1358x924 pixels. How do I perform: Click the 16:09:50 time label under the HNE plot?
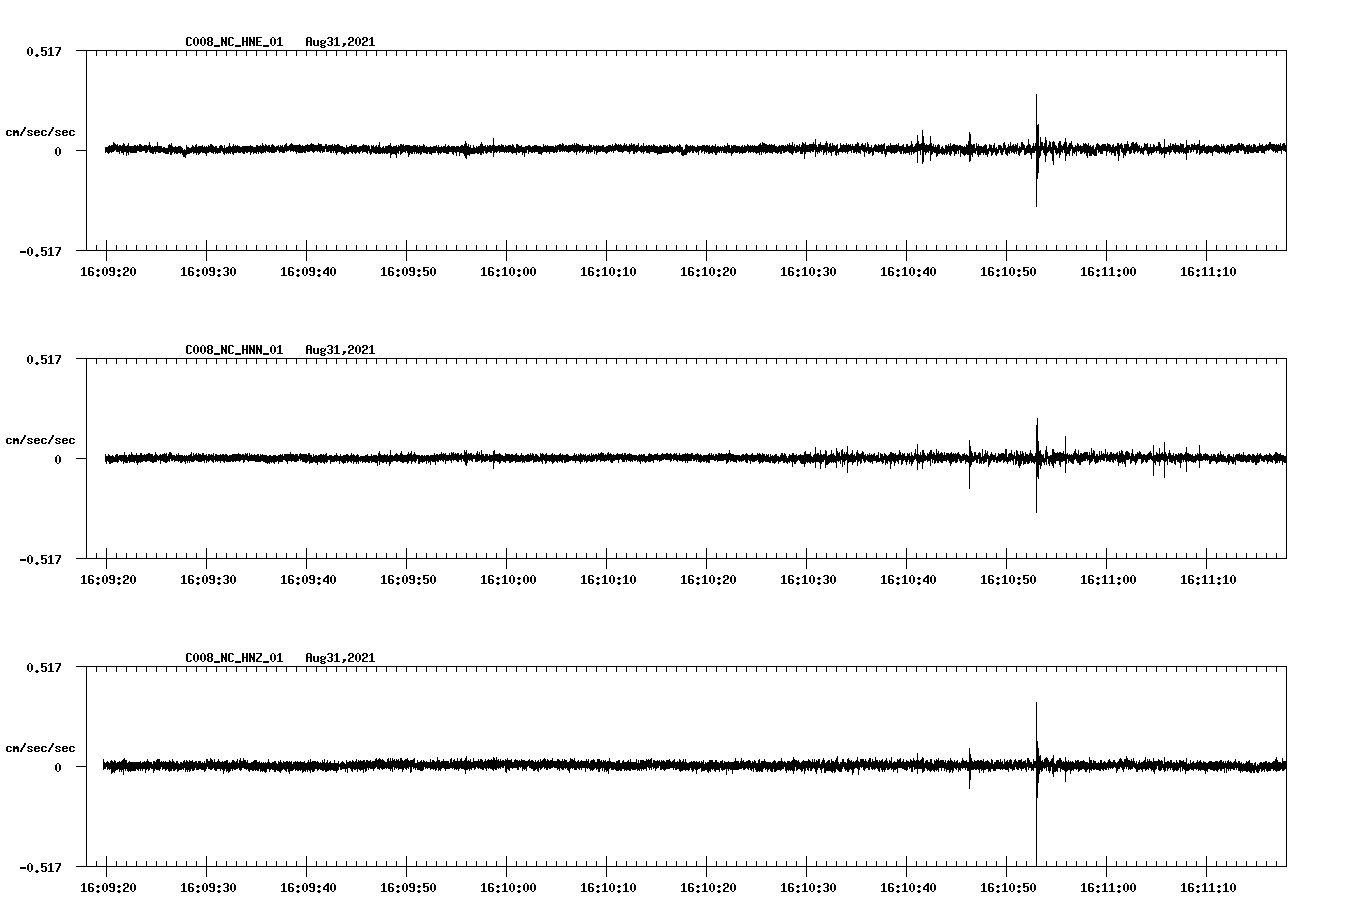point(408,272)
